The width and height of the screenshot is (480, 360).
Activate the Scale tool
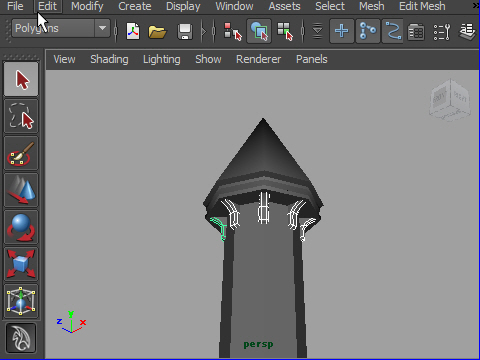tap(21, 264)
